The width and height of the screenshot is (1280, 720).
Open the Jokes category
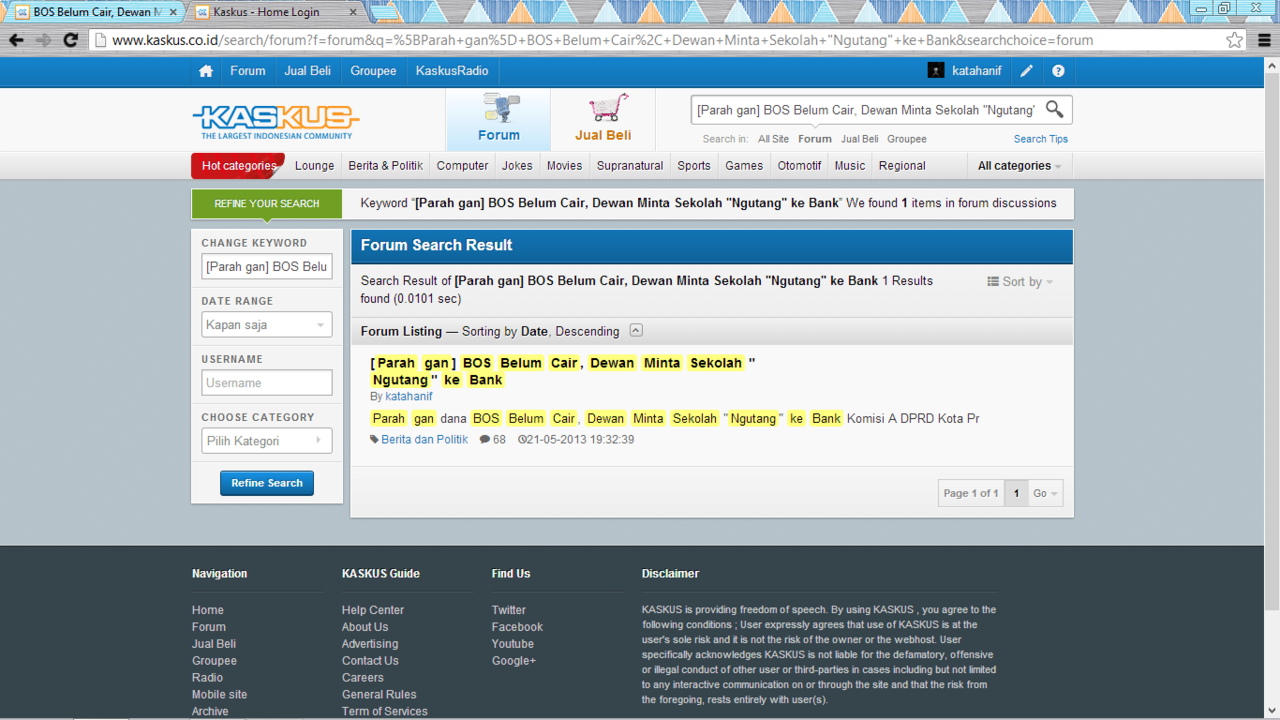(517, 166)
